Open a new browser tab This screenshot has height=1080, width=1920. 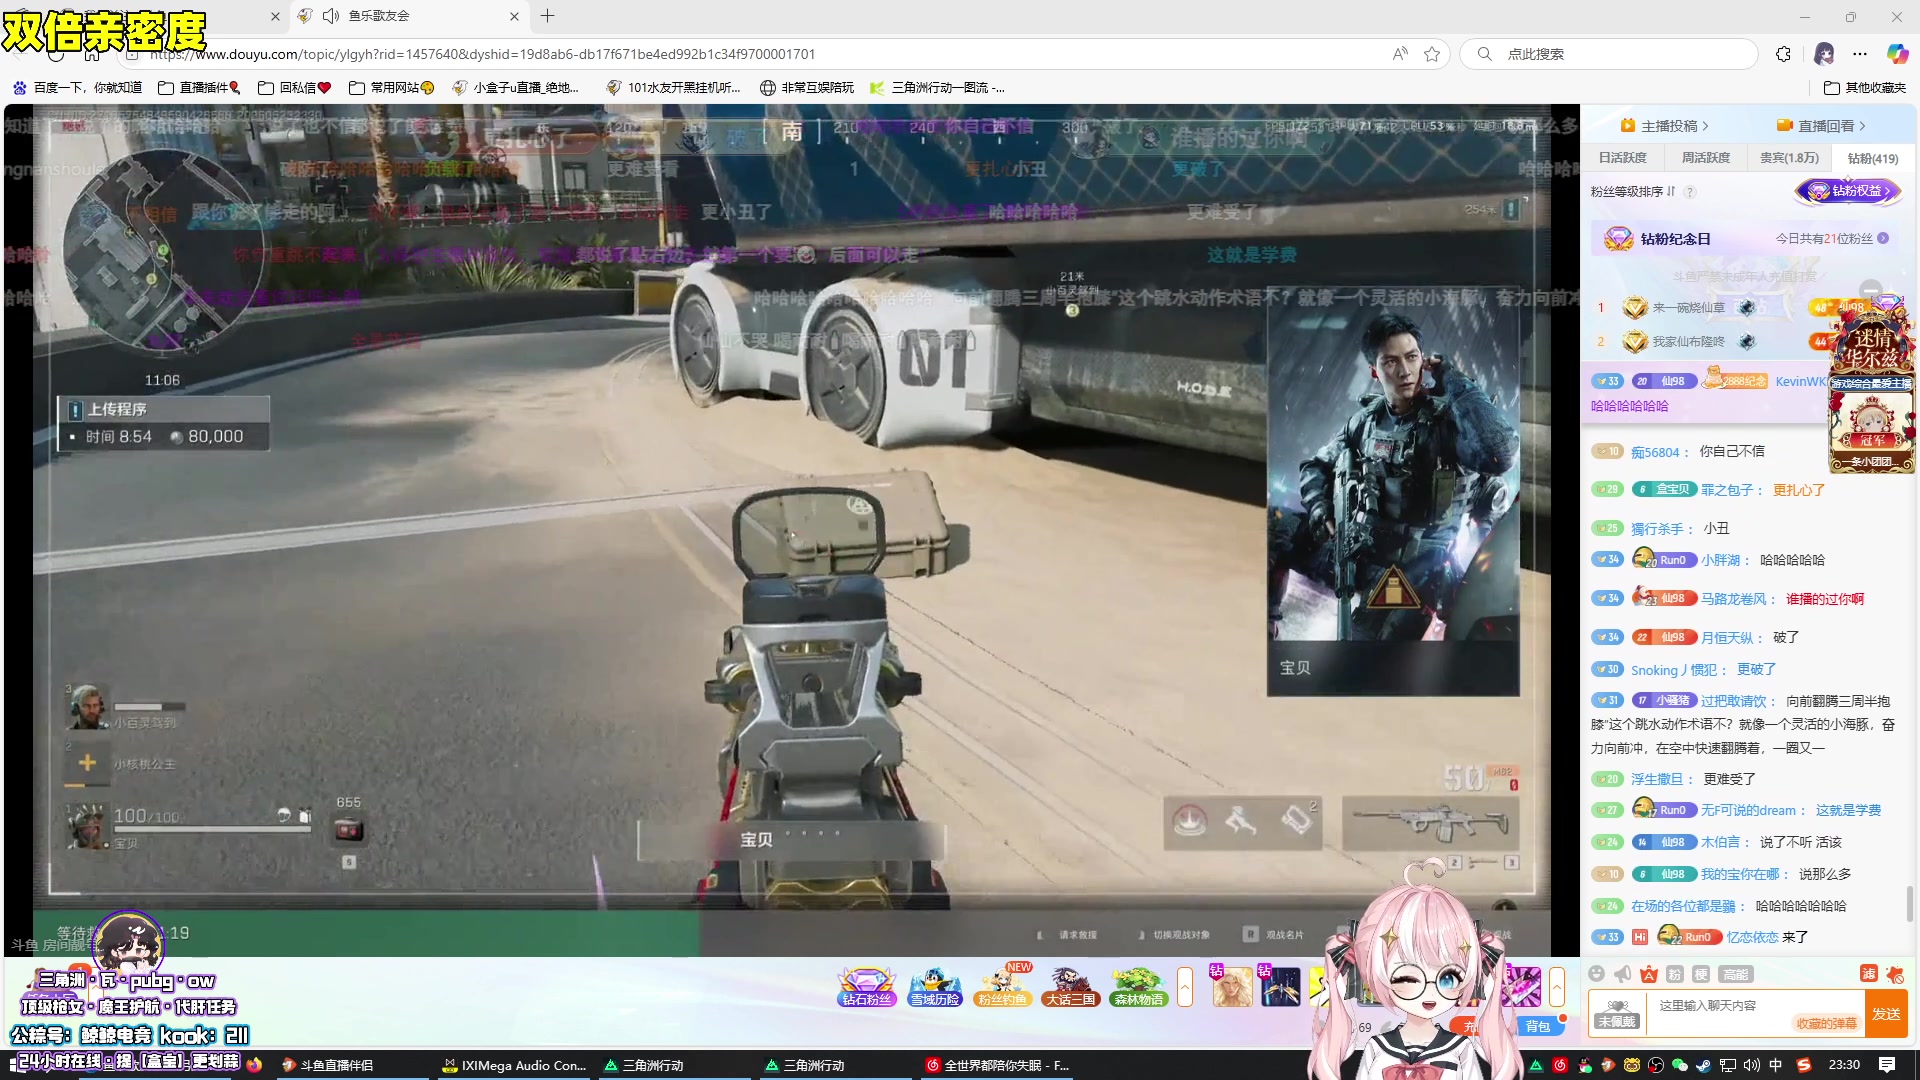click(547, 16)
